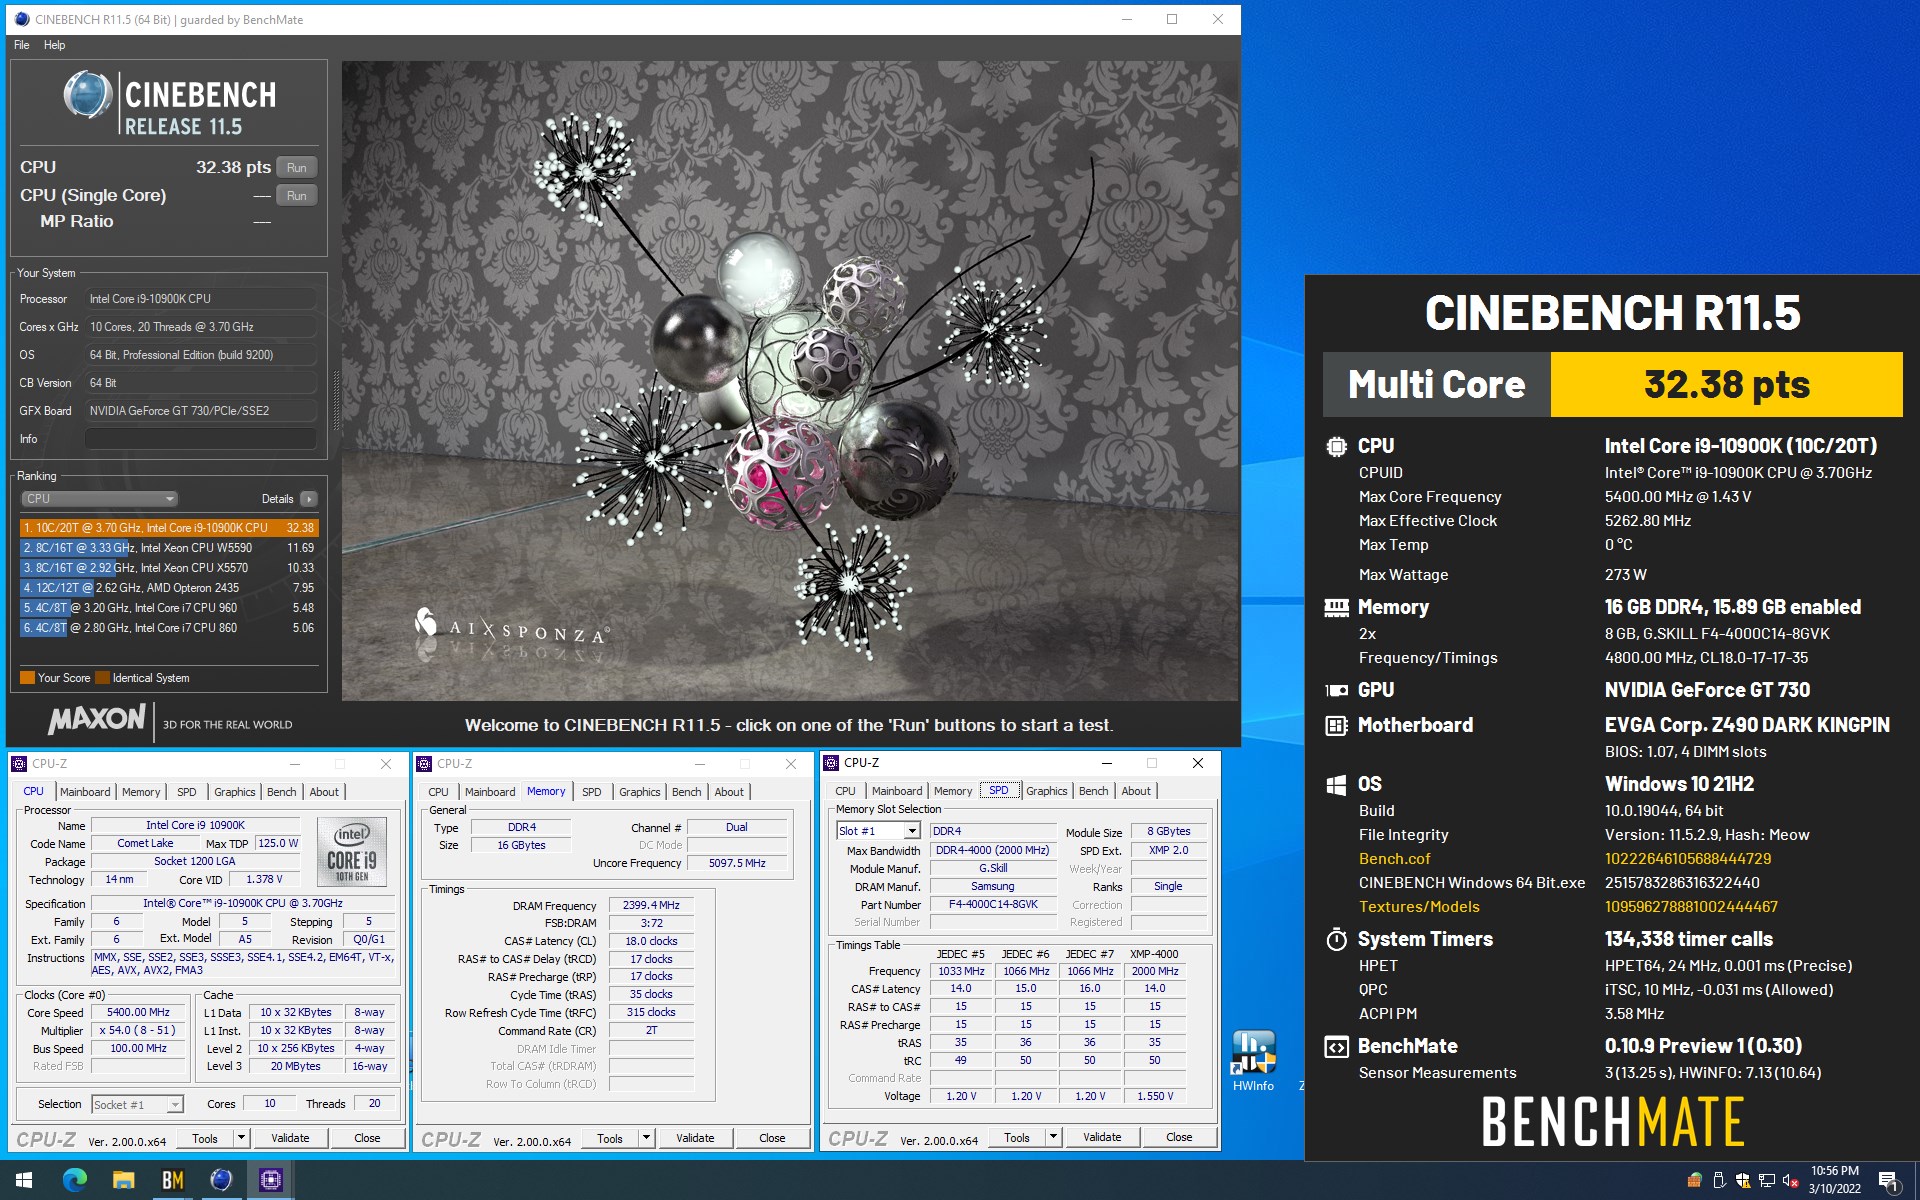
Task: Click the CPU chip icon in BenchMate panel
Action: click(1336, 446)
